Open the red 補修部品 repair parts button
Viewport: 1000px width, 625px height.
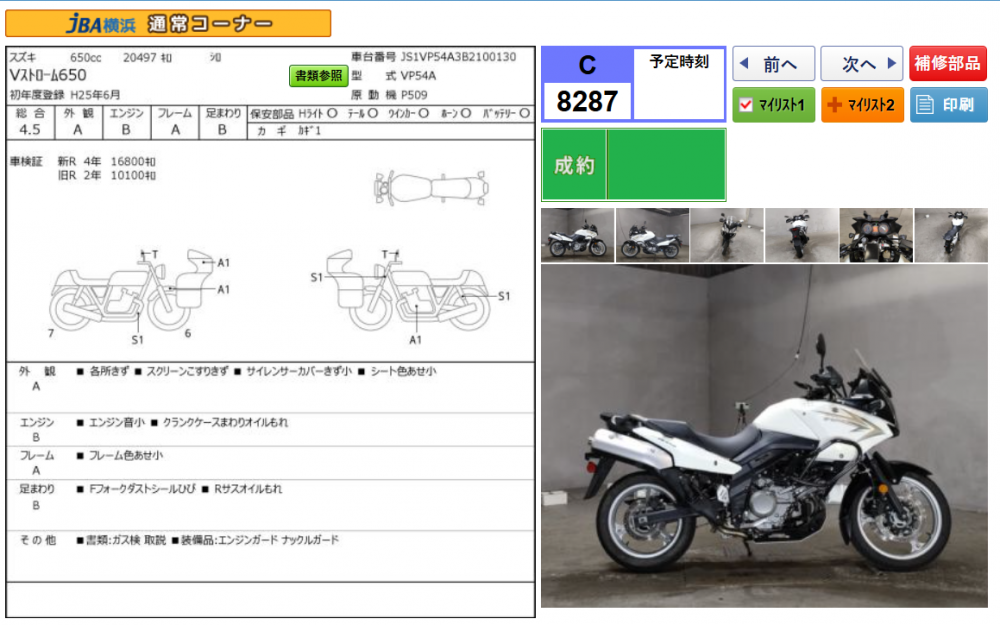(948, 64)
